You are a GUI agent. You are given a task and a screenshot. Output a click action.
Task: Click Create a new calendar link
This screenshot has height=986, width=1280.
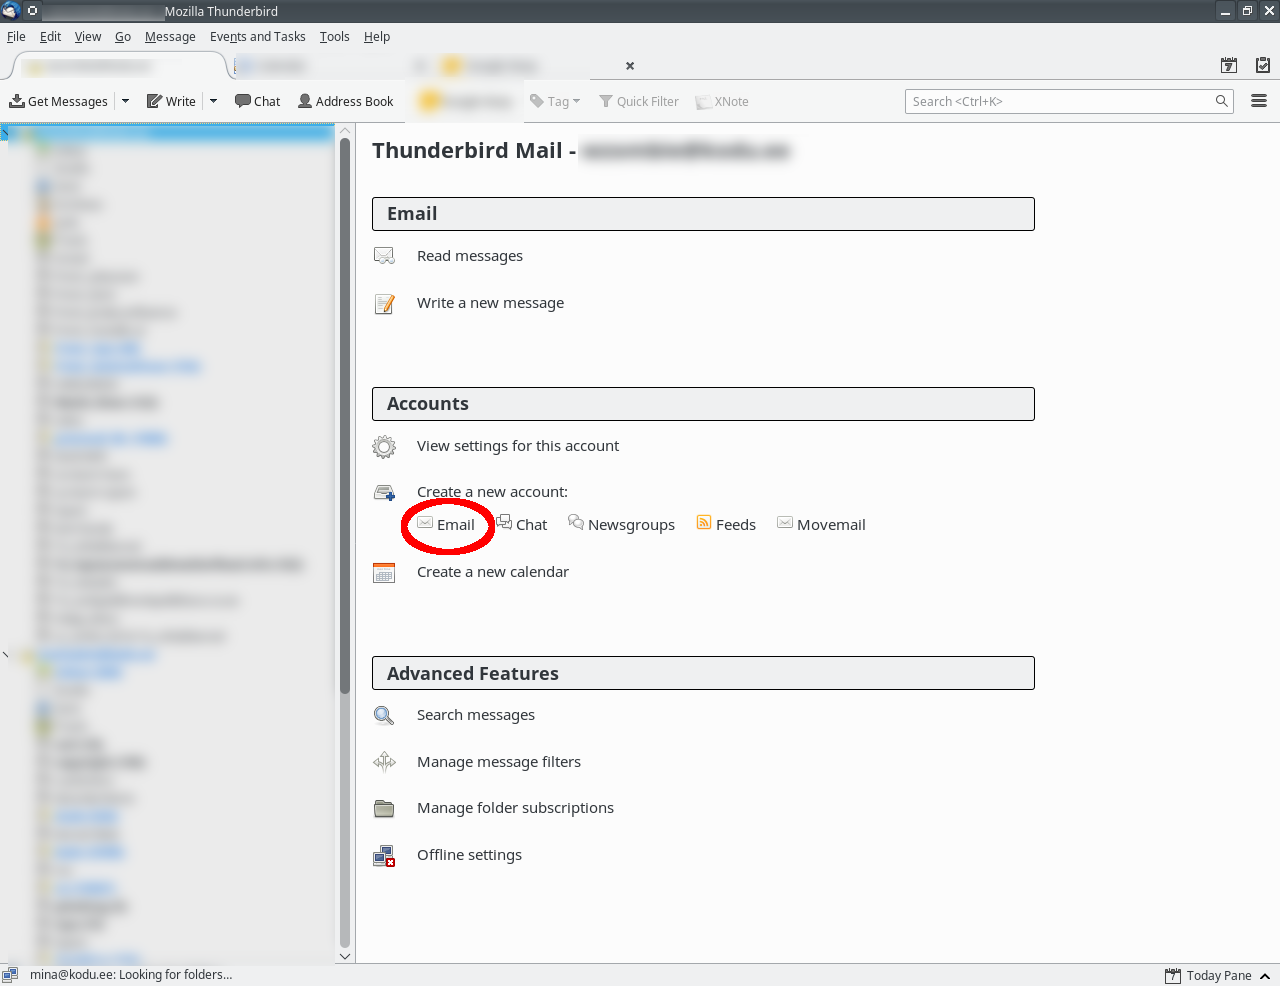tap(493, 572)
